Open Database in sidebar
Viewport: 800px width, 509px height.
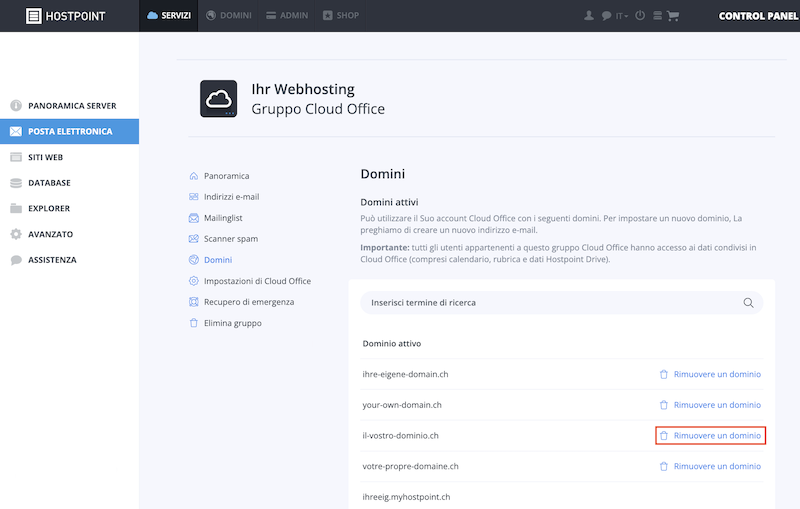coord(69,183)
